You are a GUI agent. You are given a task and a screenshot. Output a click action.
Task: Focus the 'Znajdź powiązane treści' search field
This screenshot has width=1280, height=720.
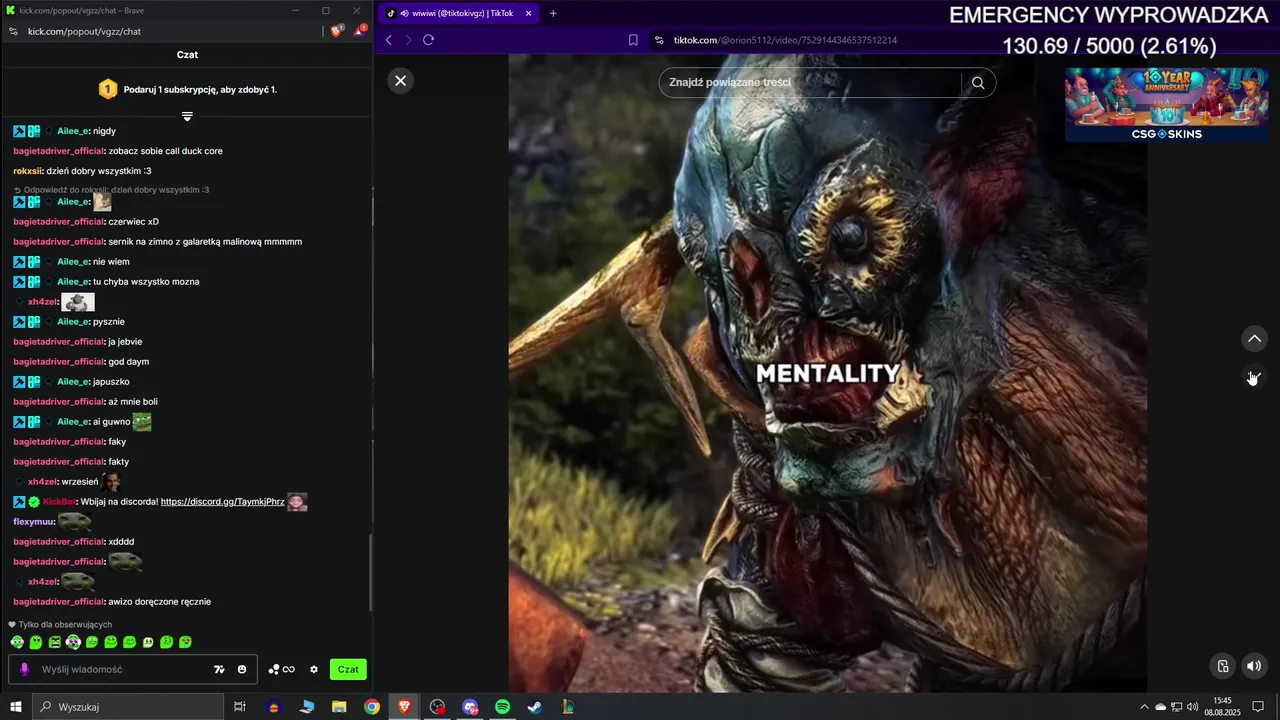pyautogui.click(x=810, y=82)
